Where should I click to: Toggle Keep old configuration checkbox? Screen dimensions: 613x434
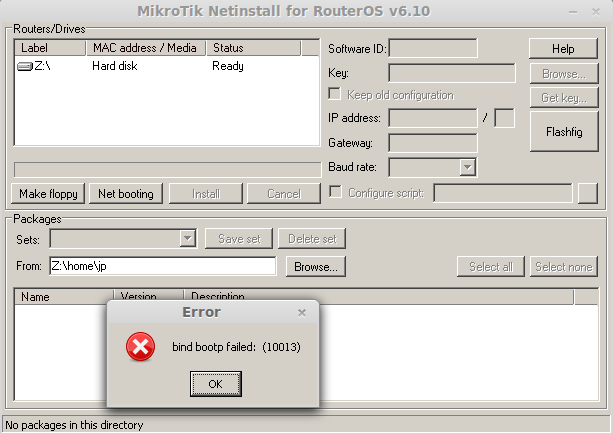[x=335, y=94]
